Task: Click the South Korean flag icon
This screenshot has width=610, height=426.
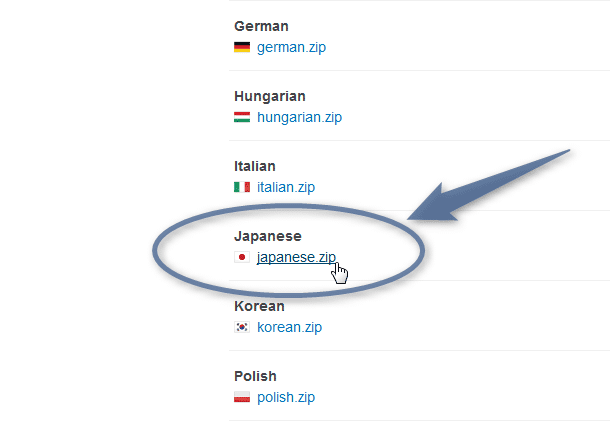Action: pos(242,327)
